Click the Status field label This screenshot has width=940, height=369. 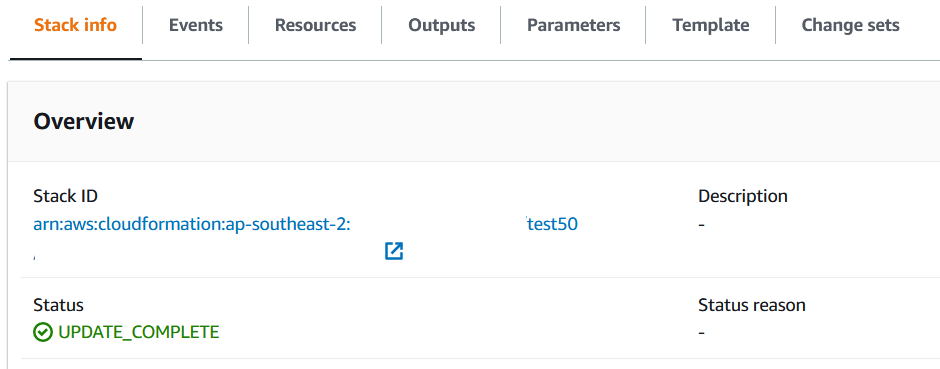pyautogui.click(x=58, y=305)
